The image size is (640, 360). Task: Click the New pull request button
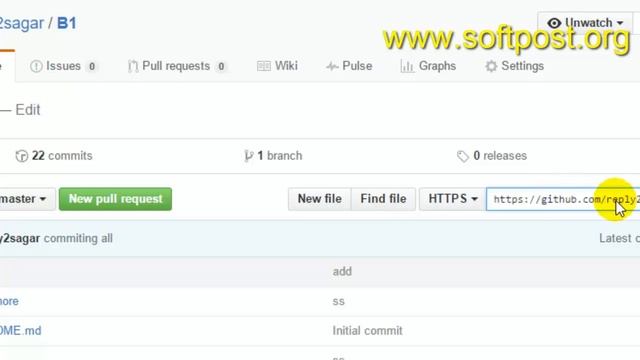pyautogui.click(x=116, y=199)
